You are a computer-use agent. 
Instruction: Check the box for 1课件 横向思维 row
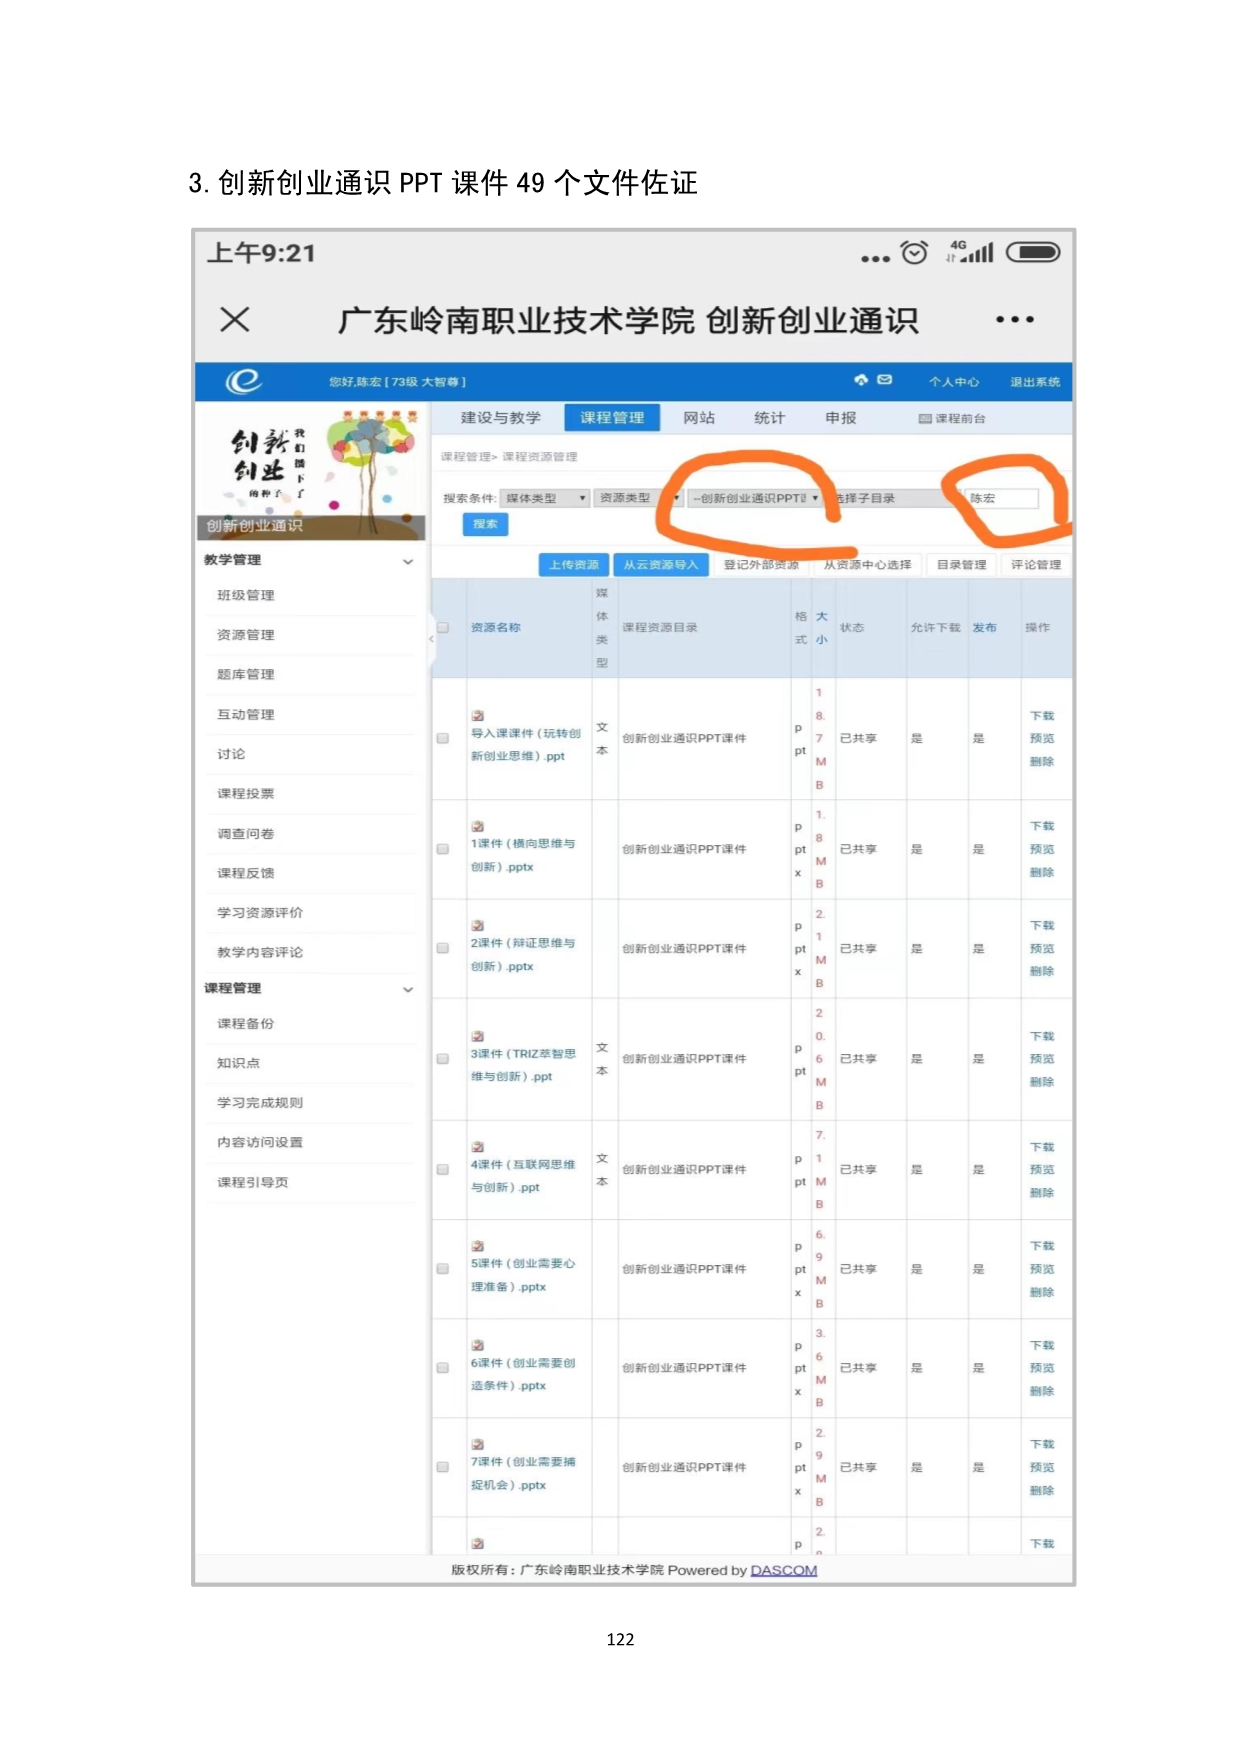(x=443, y=849)
